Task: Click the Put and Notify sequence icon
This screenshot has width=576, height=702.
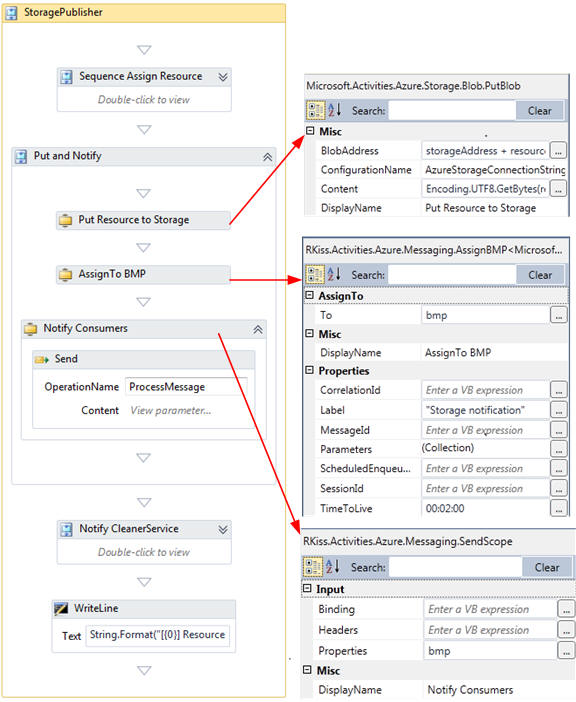Action: click(x=21, y=156)
